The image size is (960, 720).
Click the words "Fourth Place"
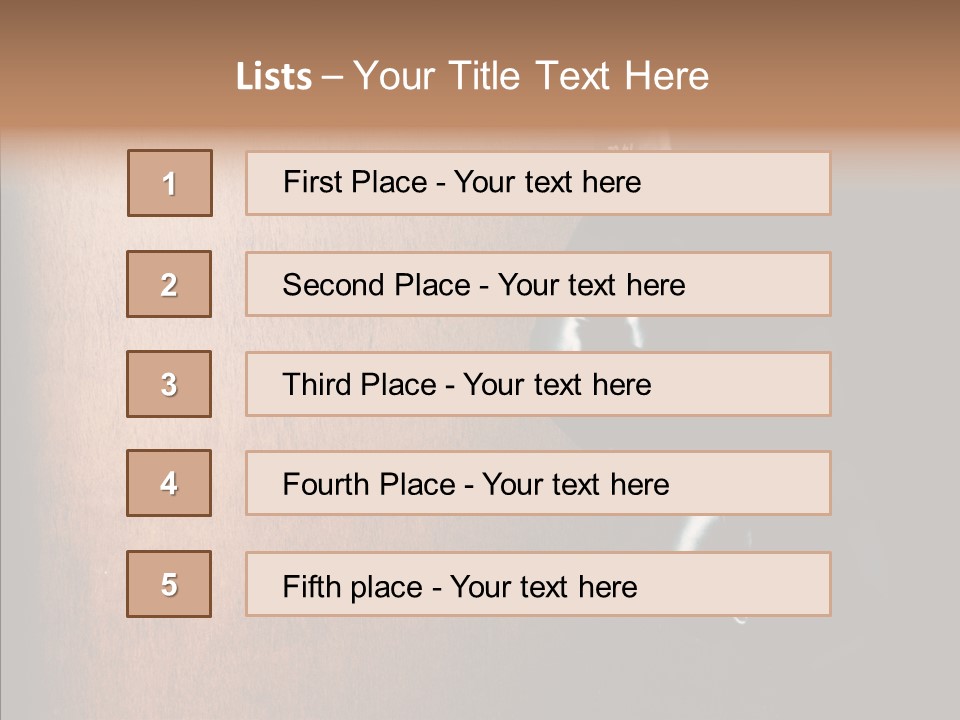(x=369, y=485)
